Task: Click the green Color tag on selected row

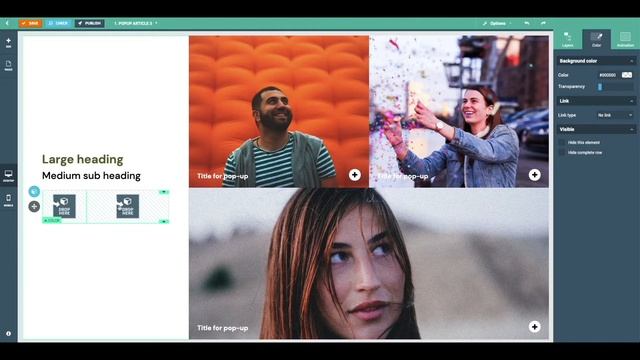Action: coord(52,220)
